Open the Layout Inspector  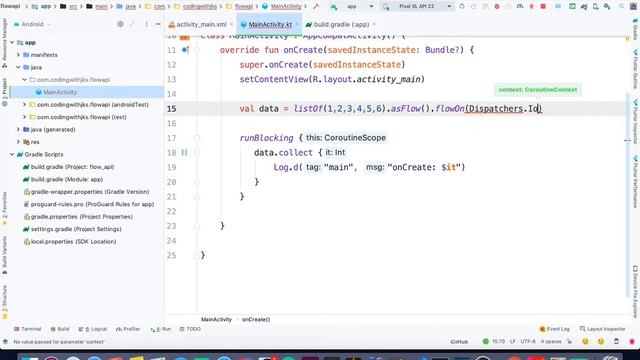pos(602,329)
